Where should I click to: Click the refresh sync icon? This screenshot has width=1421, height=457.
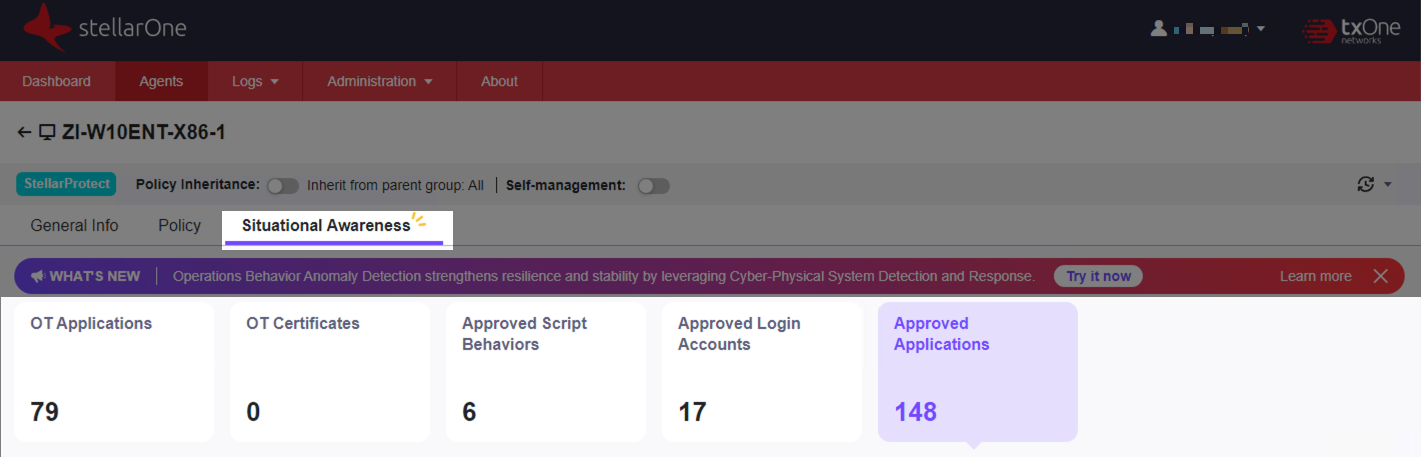click(1365, 184)
